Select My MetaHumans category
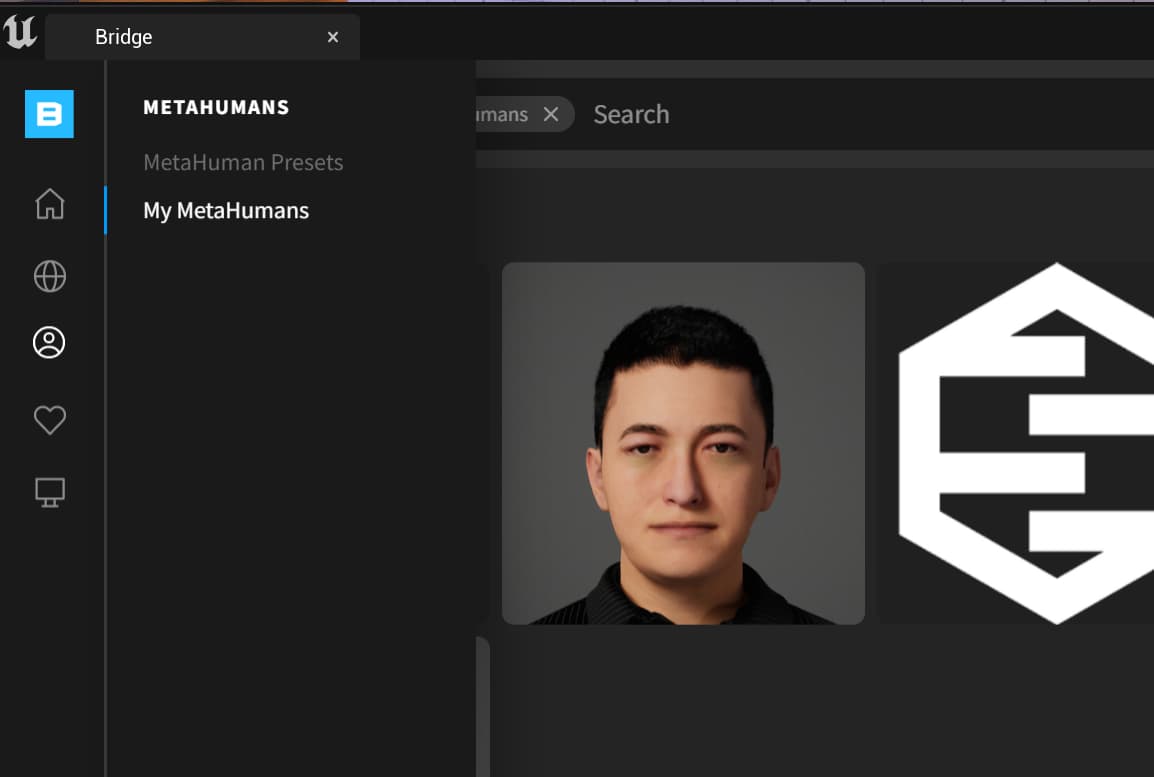 pos(226,211)
